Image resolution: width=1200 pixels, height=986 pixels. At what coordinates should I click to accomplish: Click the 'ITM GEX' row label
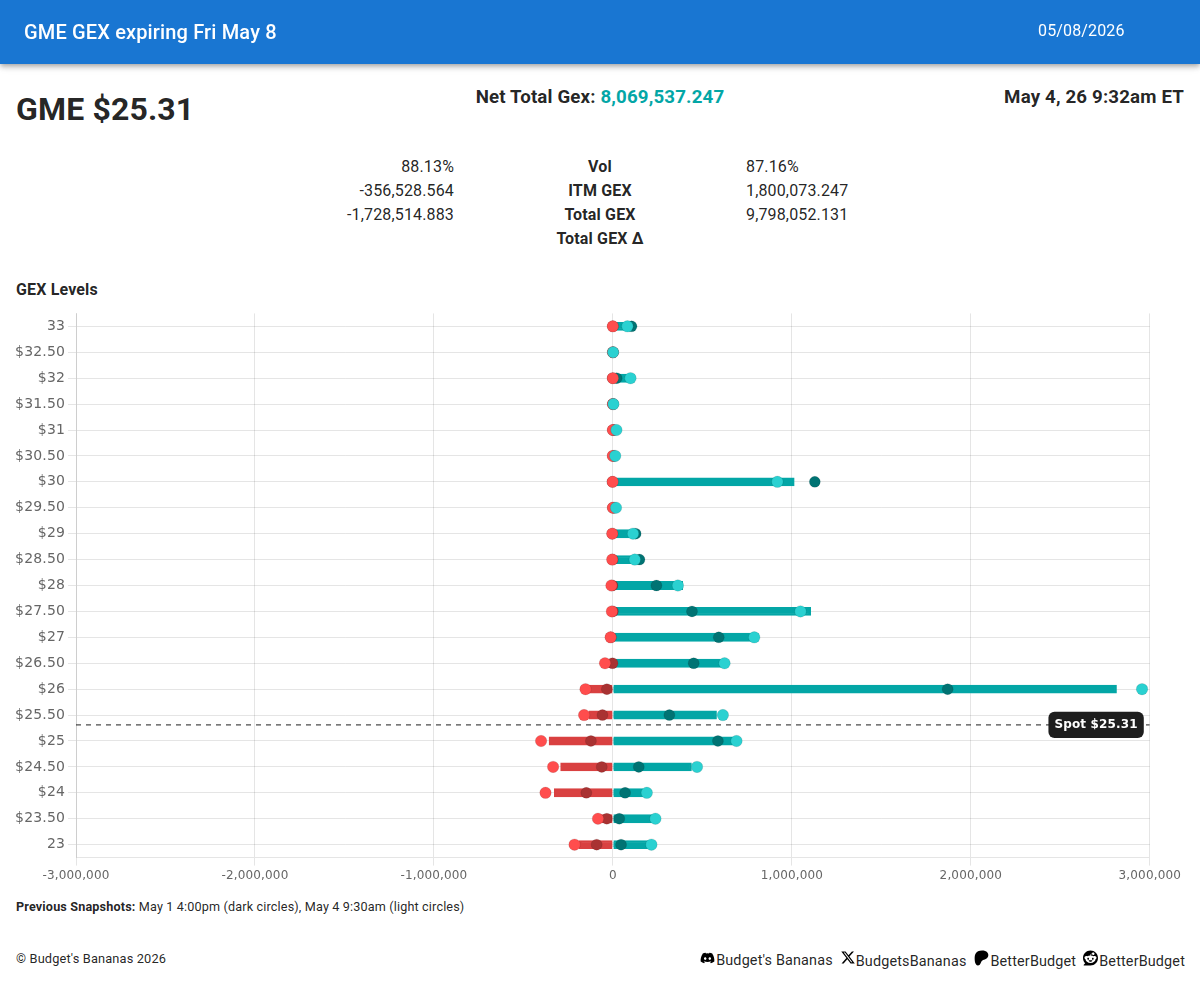(x=600, y=191)
